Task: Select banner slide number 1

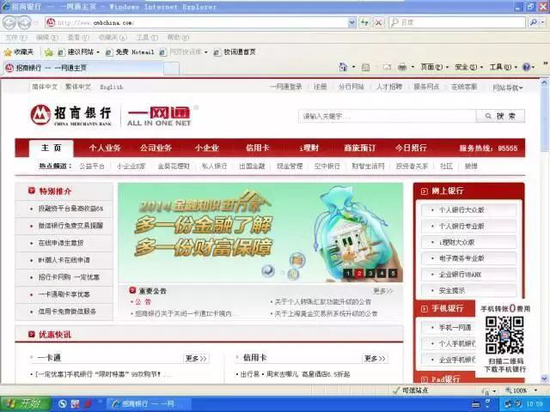Action: click(x=348, y=273)
